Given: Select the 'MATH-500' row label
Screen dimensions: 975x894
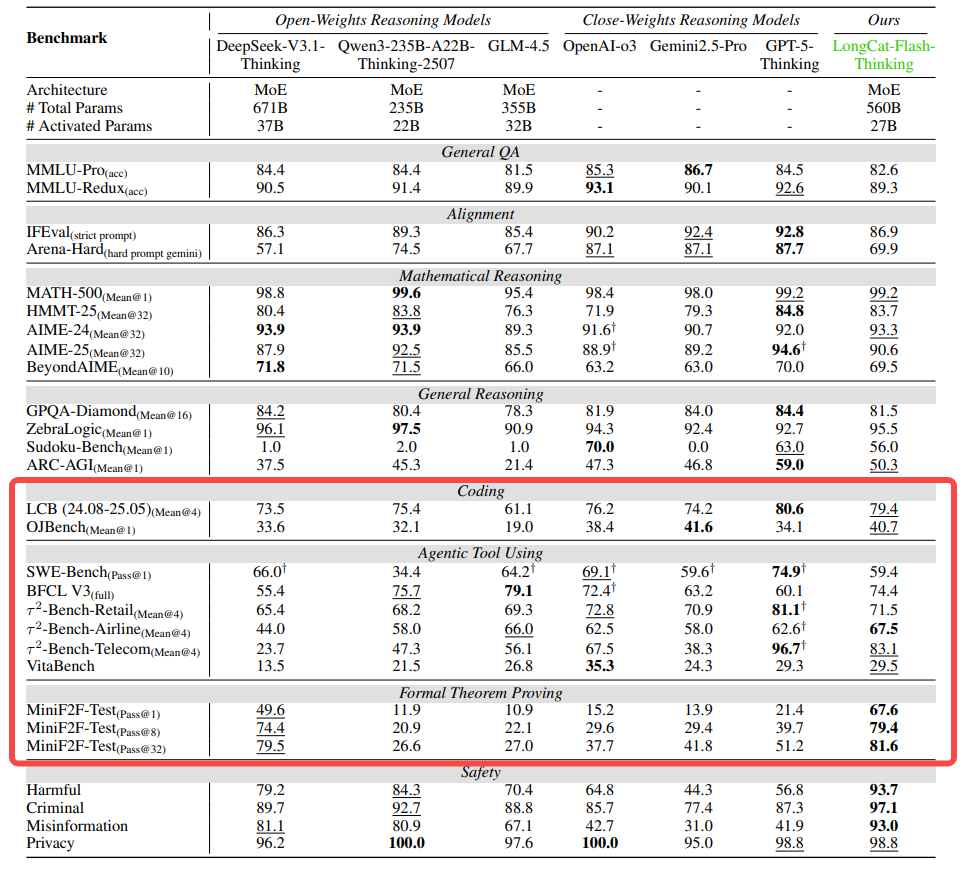Looking at the screenshot, I should [x=88, y=294].
